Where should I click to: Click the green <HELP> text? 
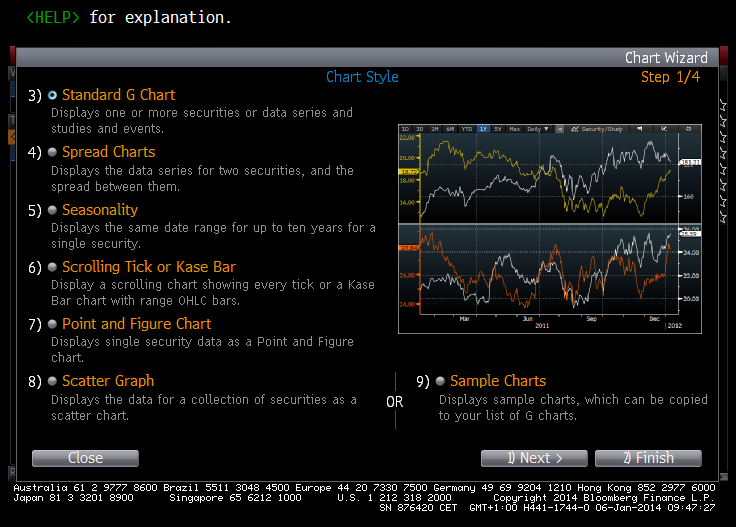click(53, 17)
